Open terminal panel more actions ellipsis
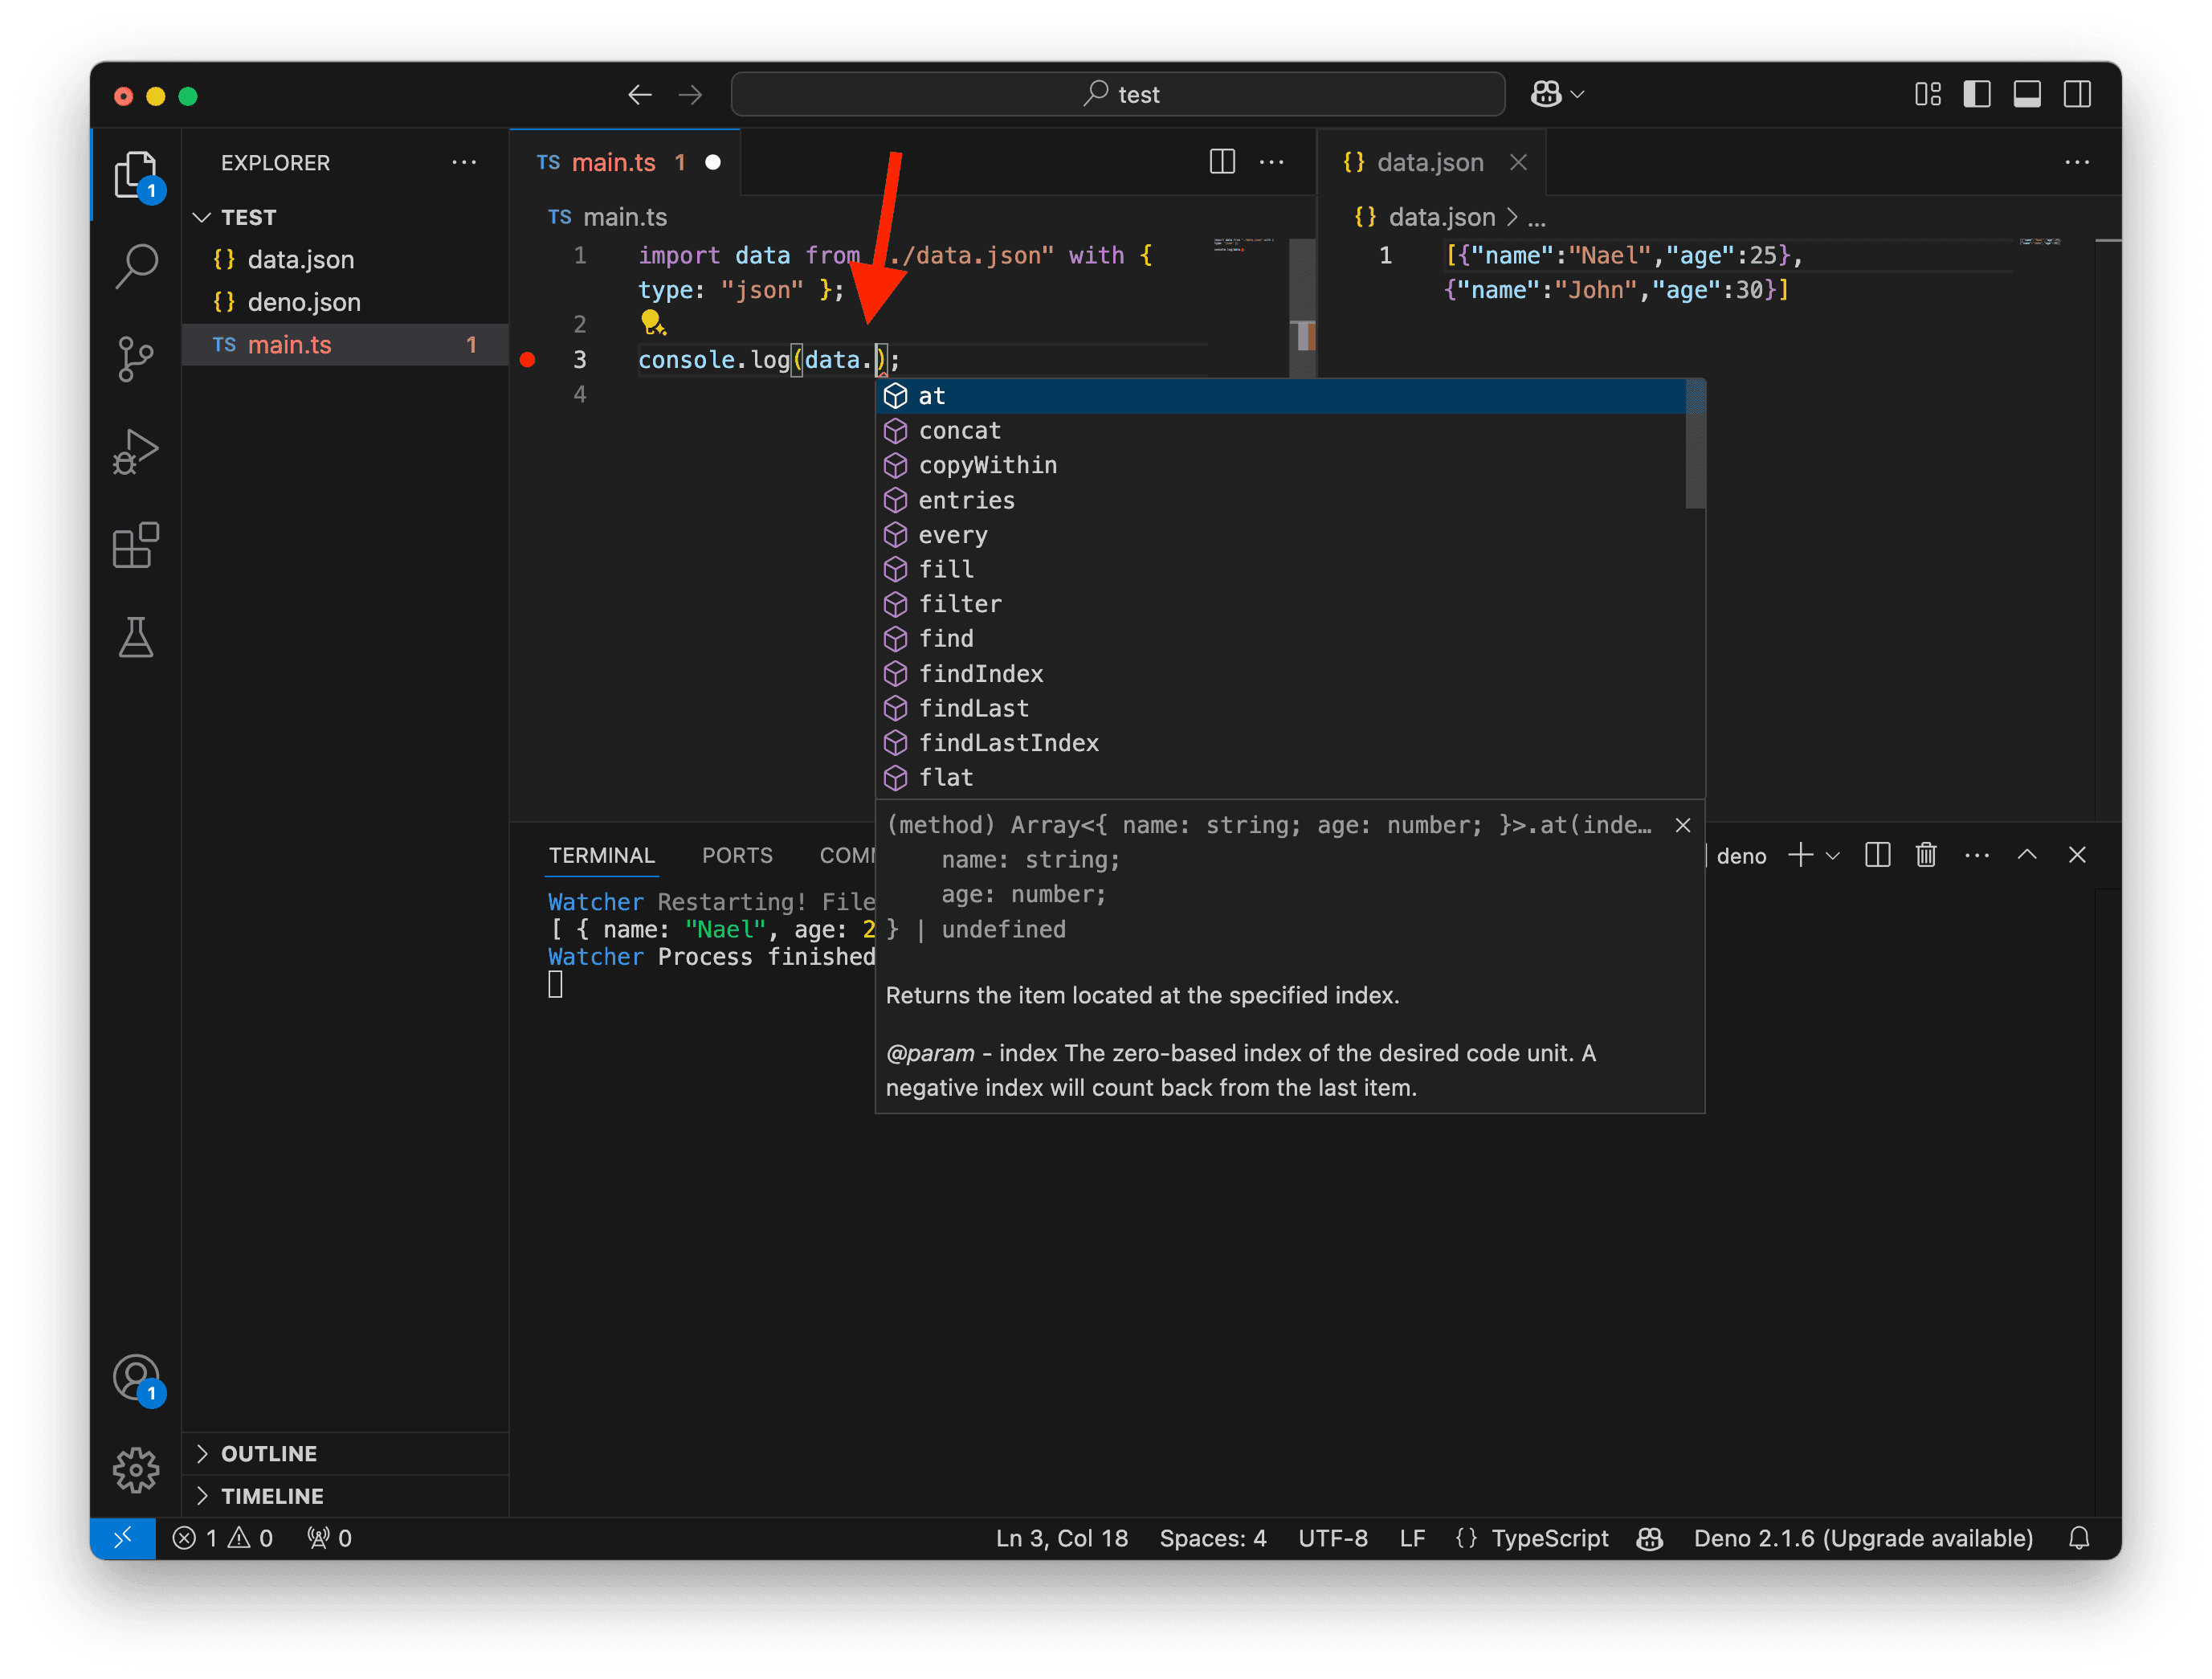This screenshot has width=2212, height=1679. pyautogui.click(x=1976, y=855)
